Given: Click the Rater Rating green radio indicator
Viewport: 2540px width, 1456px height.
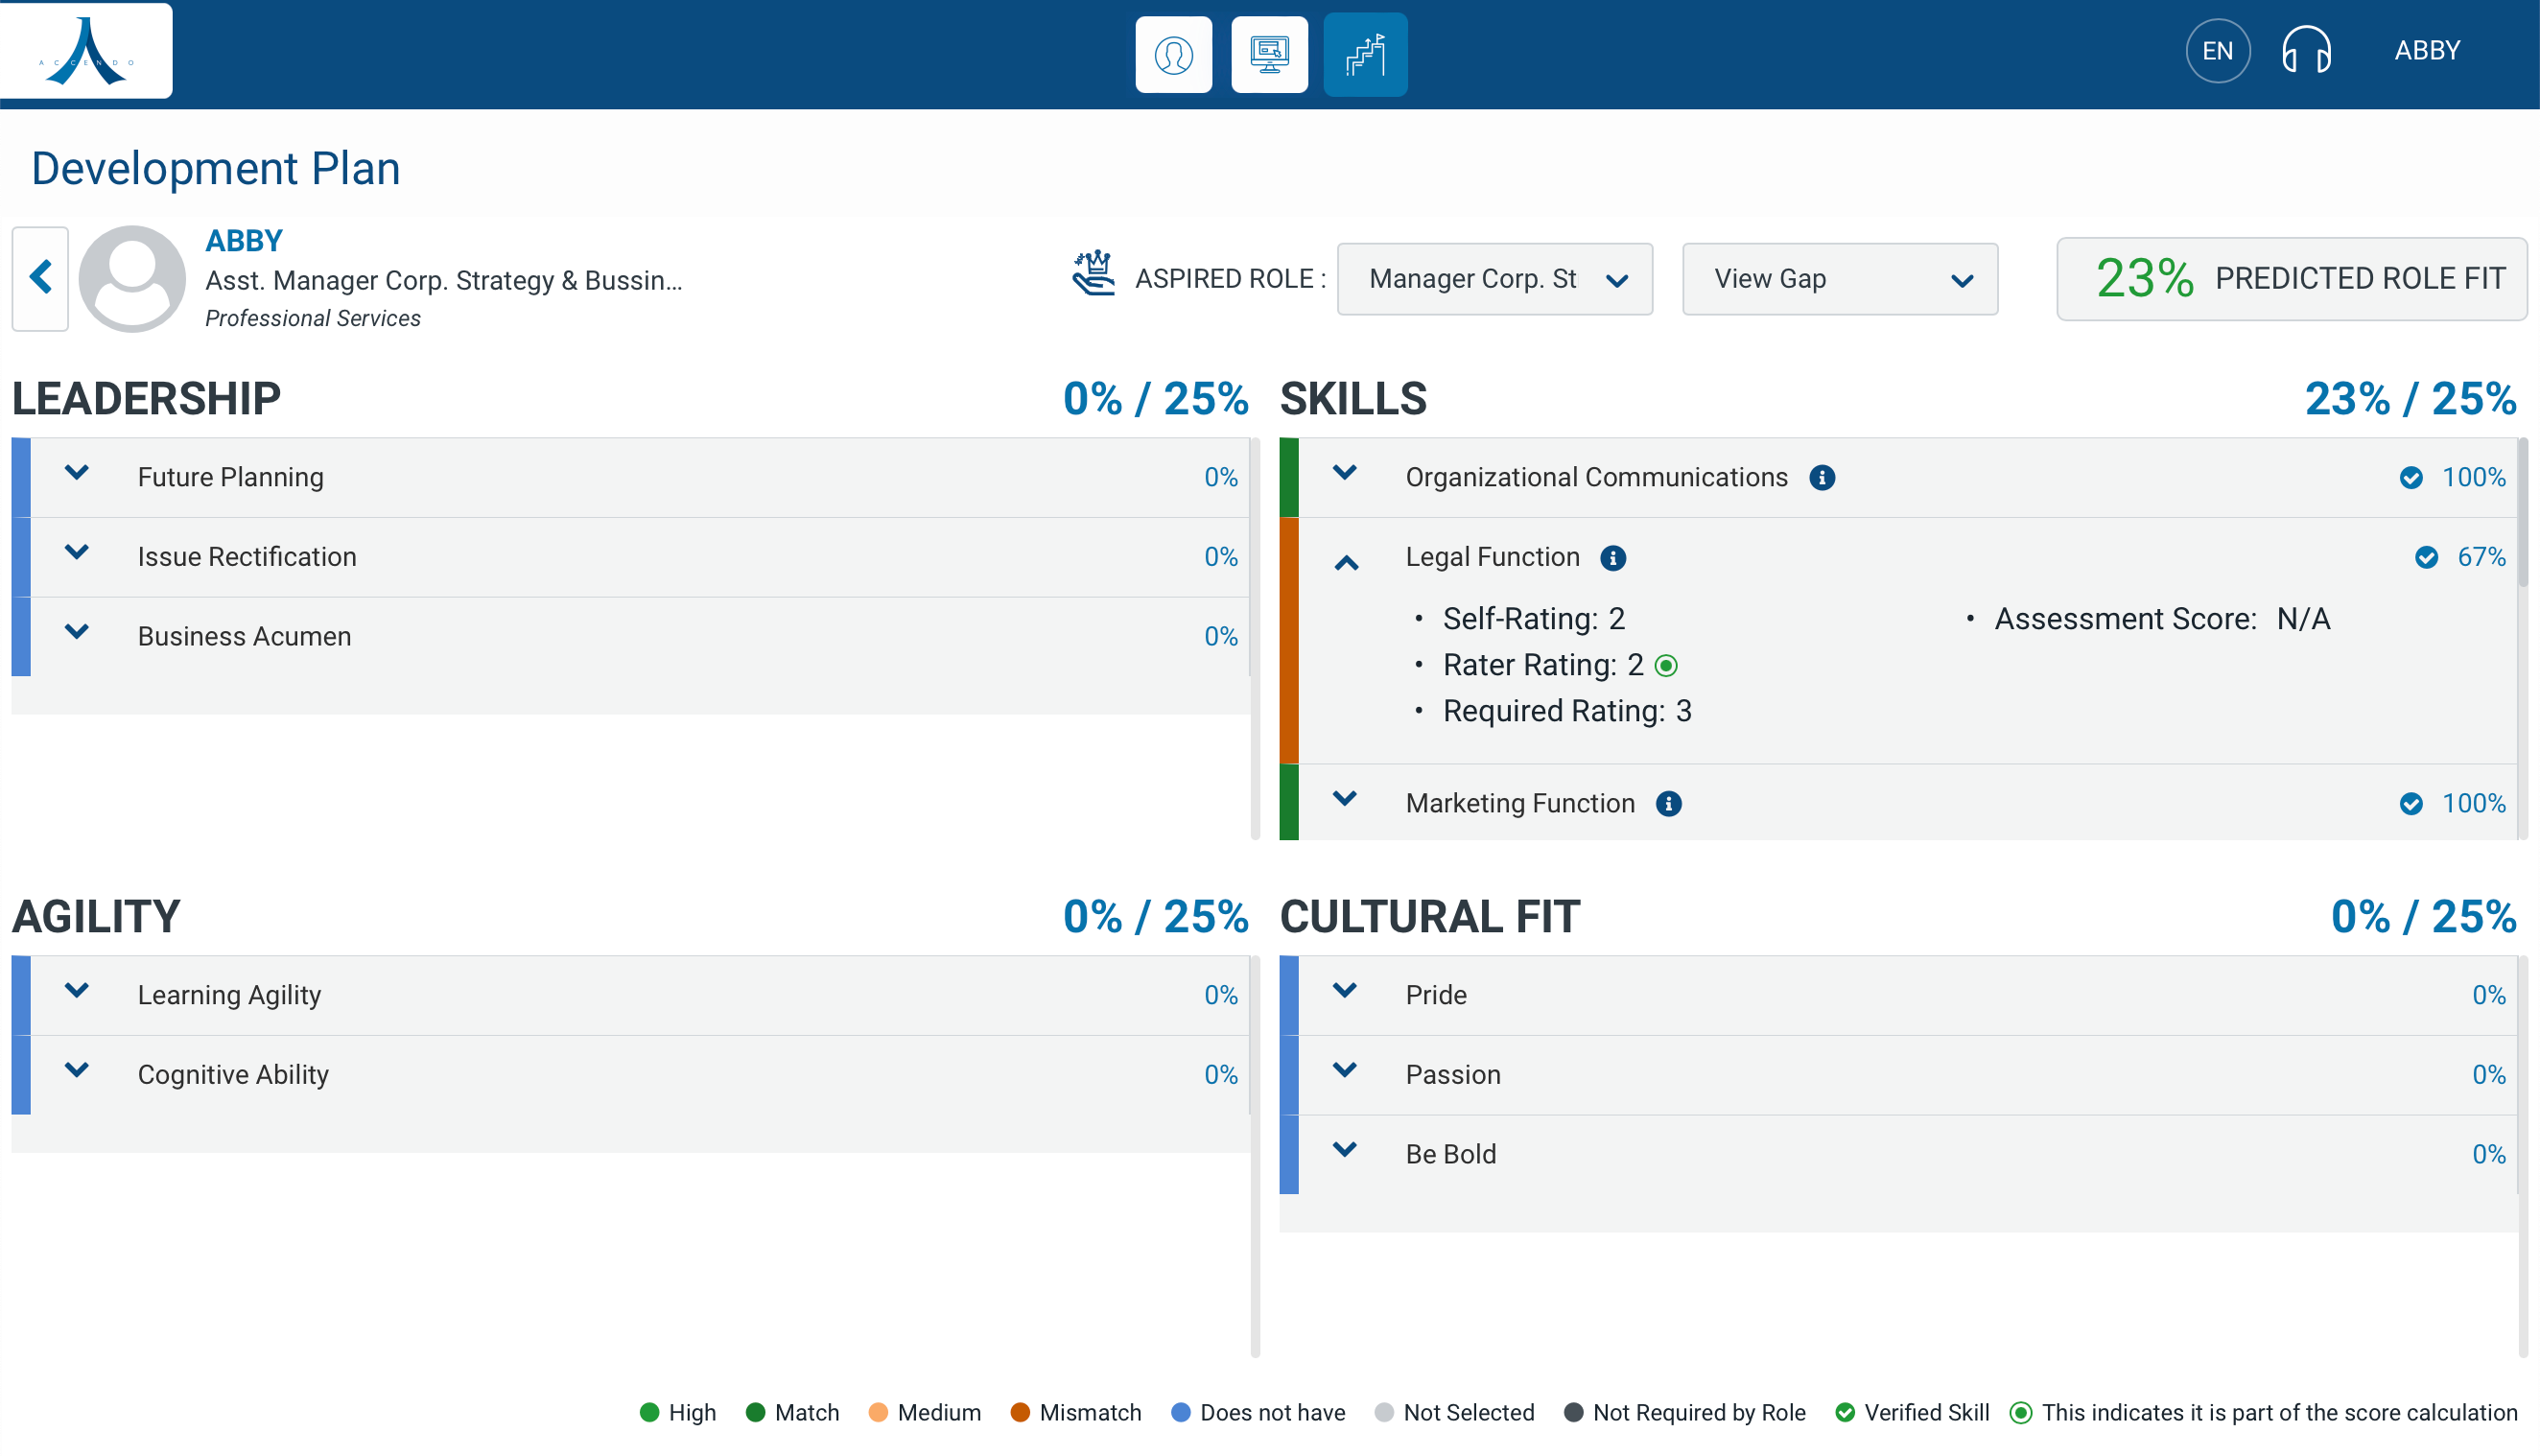Looking at the screenshot, I should point(1666,666).
